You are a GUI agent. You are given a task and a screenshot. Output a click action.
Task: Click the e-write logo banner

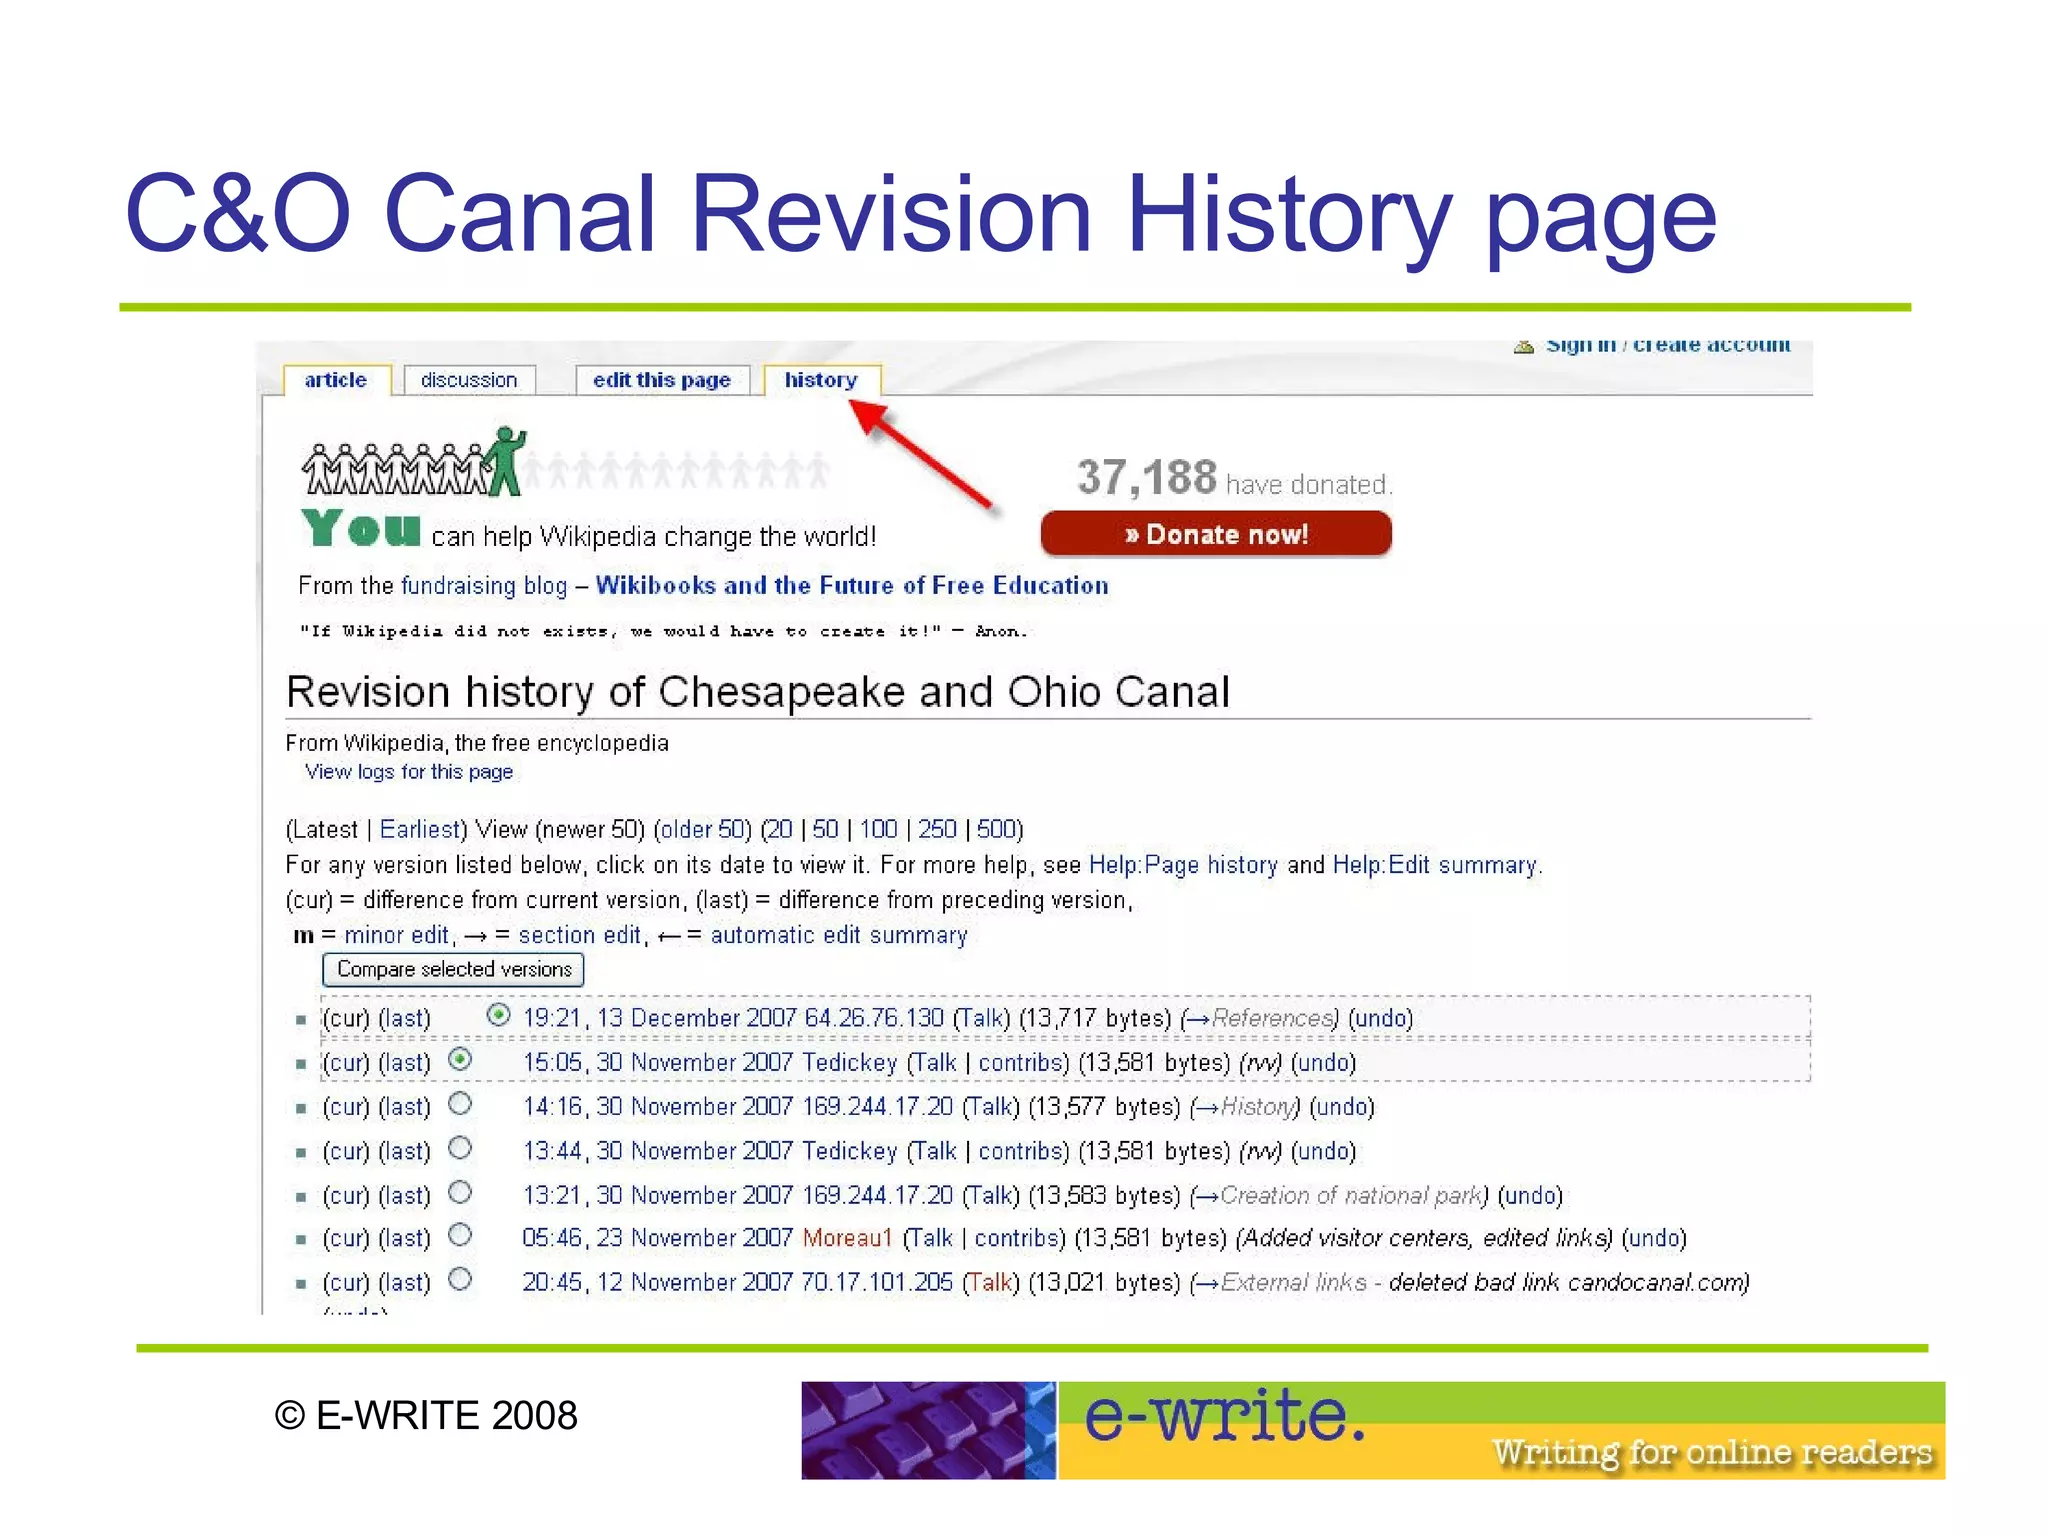[1372, 1430]
